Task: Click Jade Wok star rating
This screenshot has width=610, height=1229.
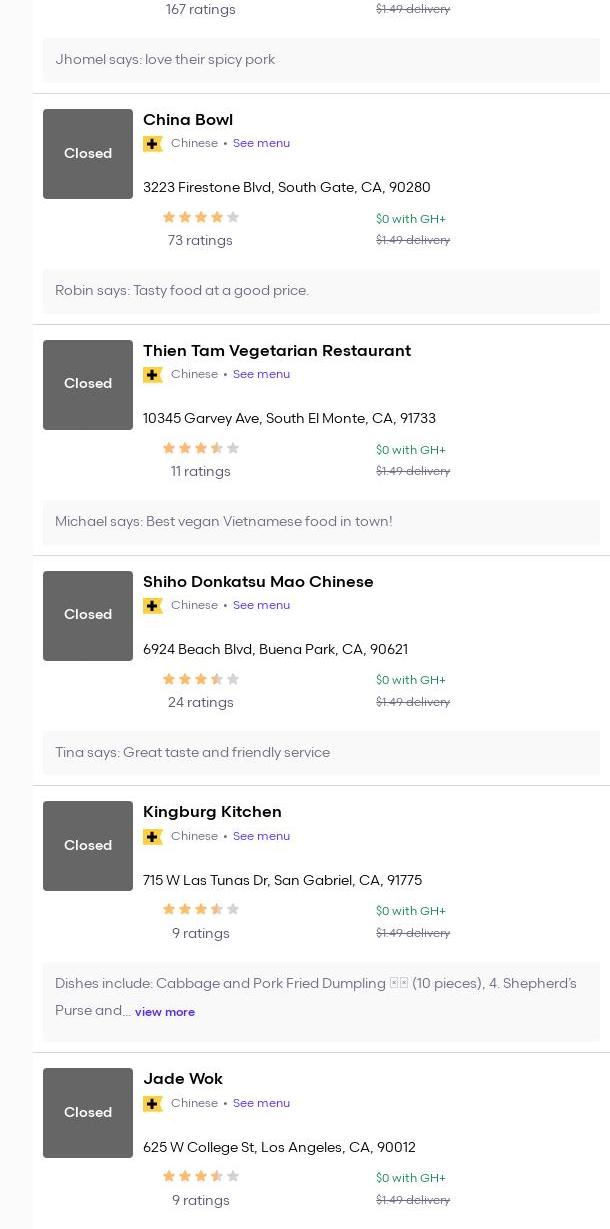Action: [200, 1176]
